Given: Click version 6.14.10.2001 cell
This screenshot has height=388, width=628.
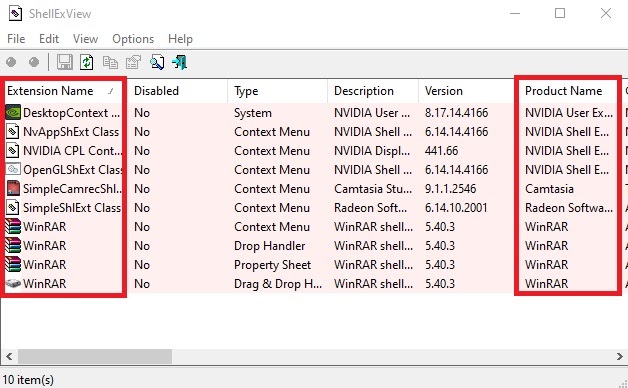Looking at the screenshot, I should [456, 208].
